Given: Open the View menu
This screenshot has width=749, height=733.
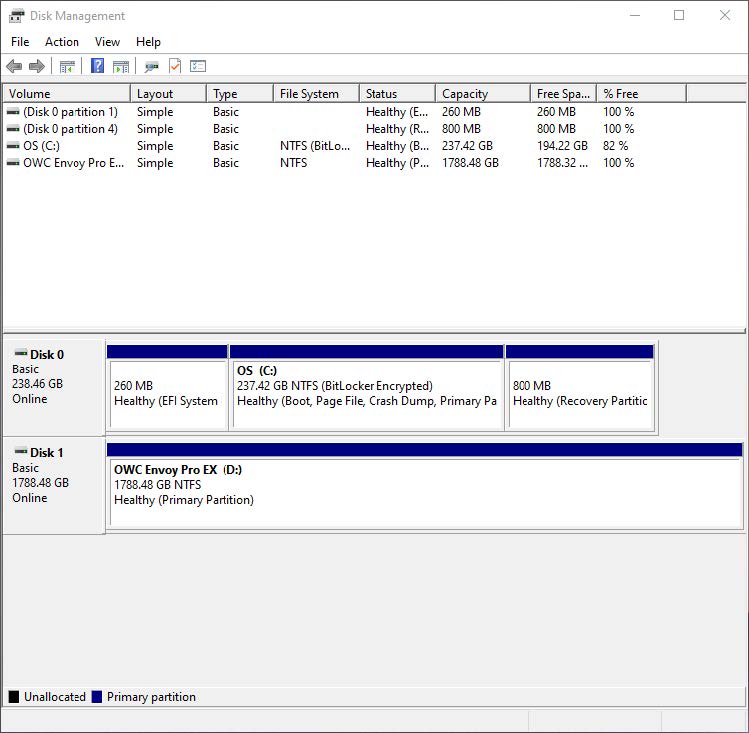Looking at the screenshot, I should 107,42.
